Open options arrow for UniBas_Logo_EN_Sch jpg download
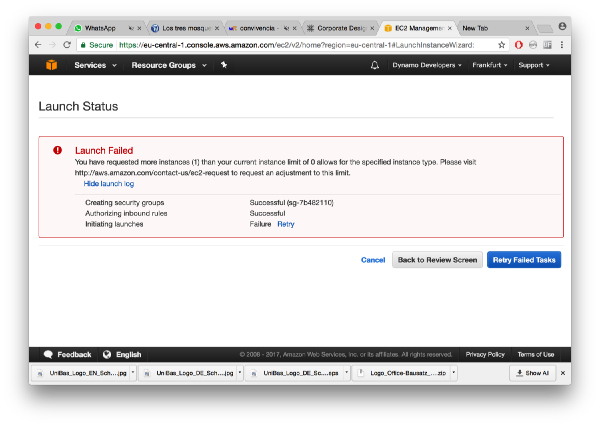600x426 pixels. 133,372
